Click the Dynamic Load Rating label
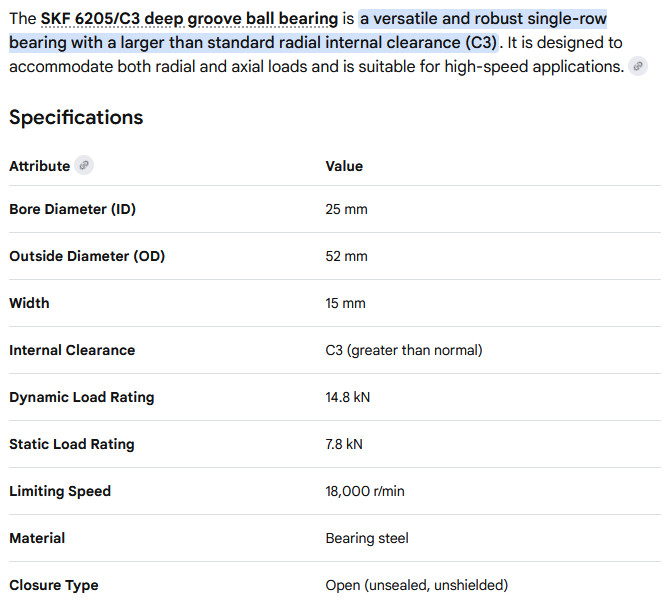 click(x=82, y=397)
